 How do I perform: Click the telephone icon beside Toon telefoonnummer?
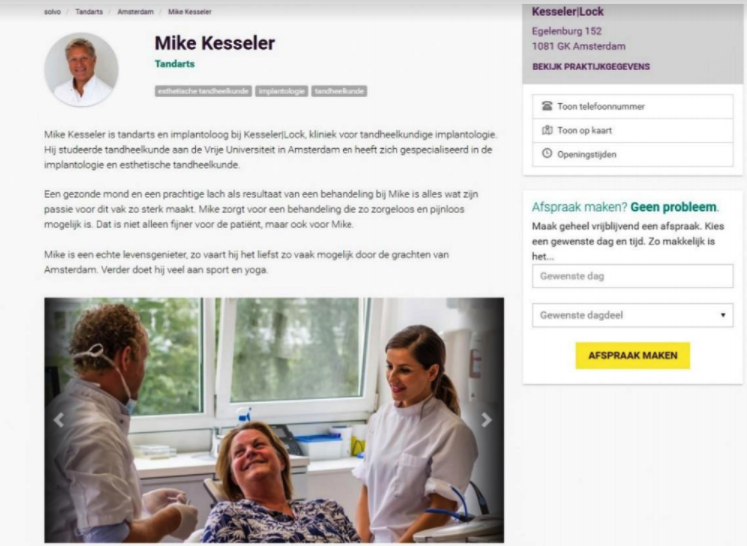[x=547, y=106]
